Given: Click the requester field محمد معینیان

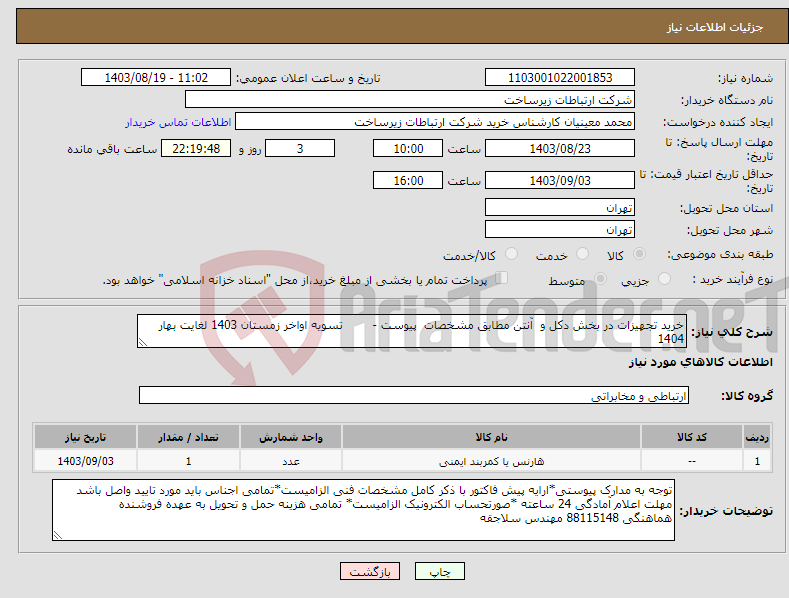Looking at the screenshot, I should coord(435,122).
